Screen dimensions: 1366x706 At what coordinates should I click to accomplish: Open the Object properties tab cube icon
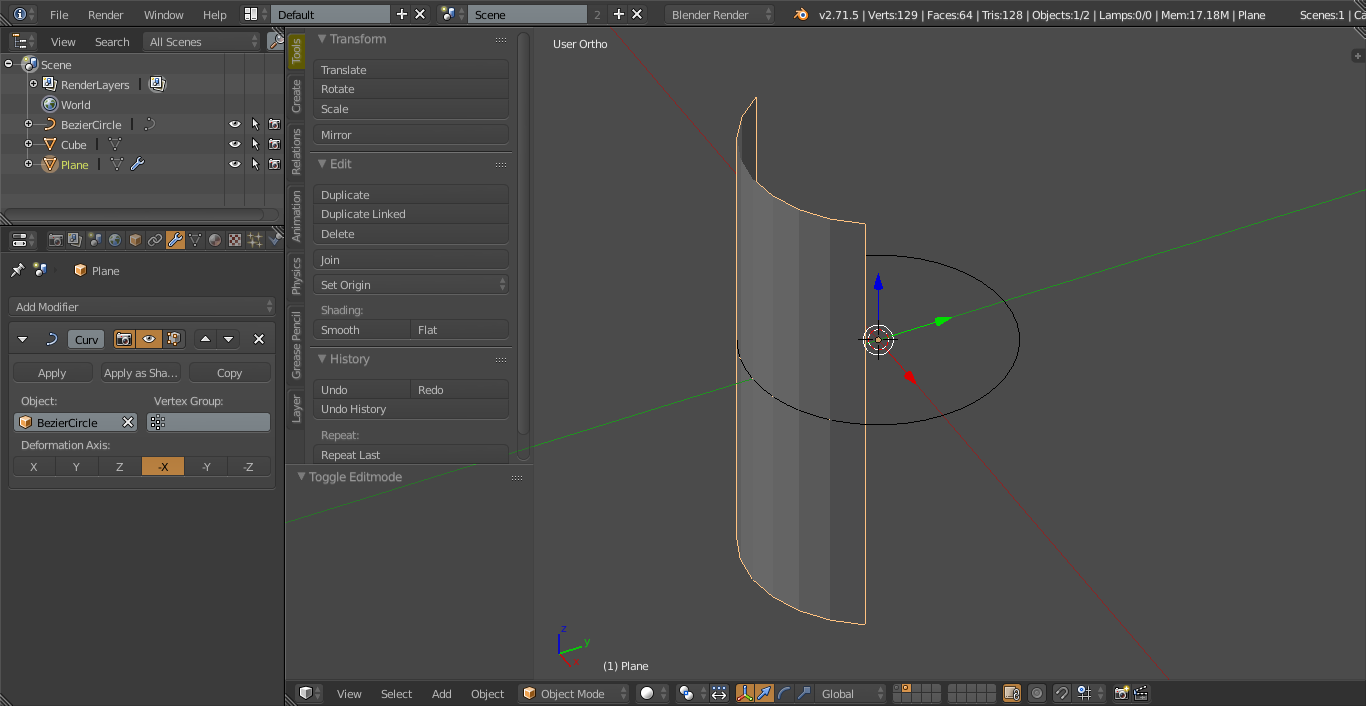(135, 240)
